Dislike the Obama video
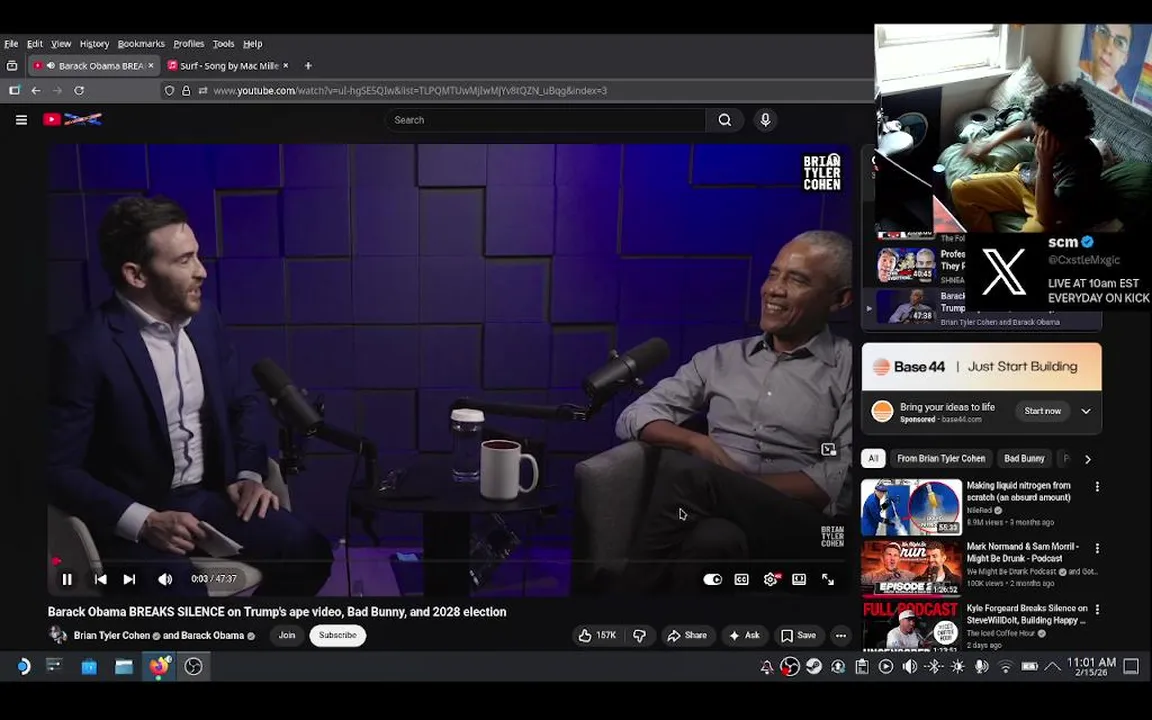The height and width of the screenshot is (720, 1152). pyautogui.click(x=639, y=636)
